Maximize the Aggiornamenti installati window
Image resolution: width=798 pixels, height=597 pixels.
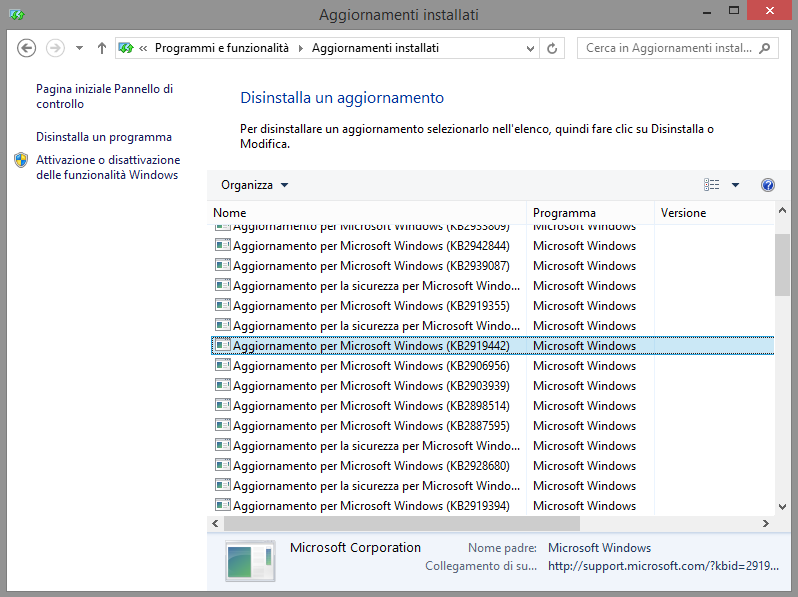tap(733, 11)
